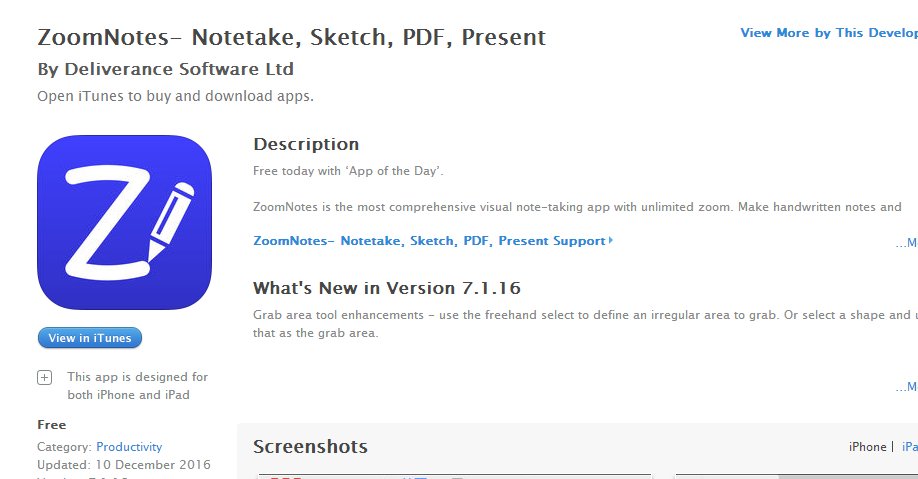The image size is (918, 479).
Task: Expand What's New section More link
Action: 907,387
